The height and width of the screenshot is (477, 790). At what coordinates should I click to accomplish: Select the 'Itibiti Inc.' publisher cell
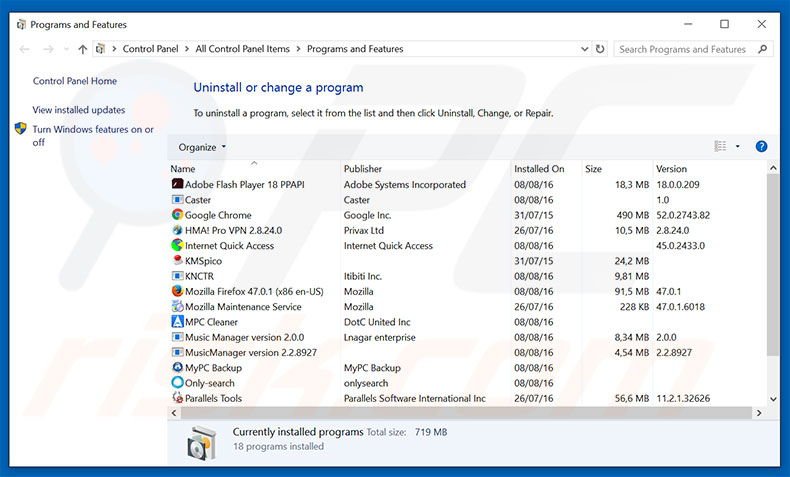tap(363, 276)
